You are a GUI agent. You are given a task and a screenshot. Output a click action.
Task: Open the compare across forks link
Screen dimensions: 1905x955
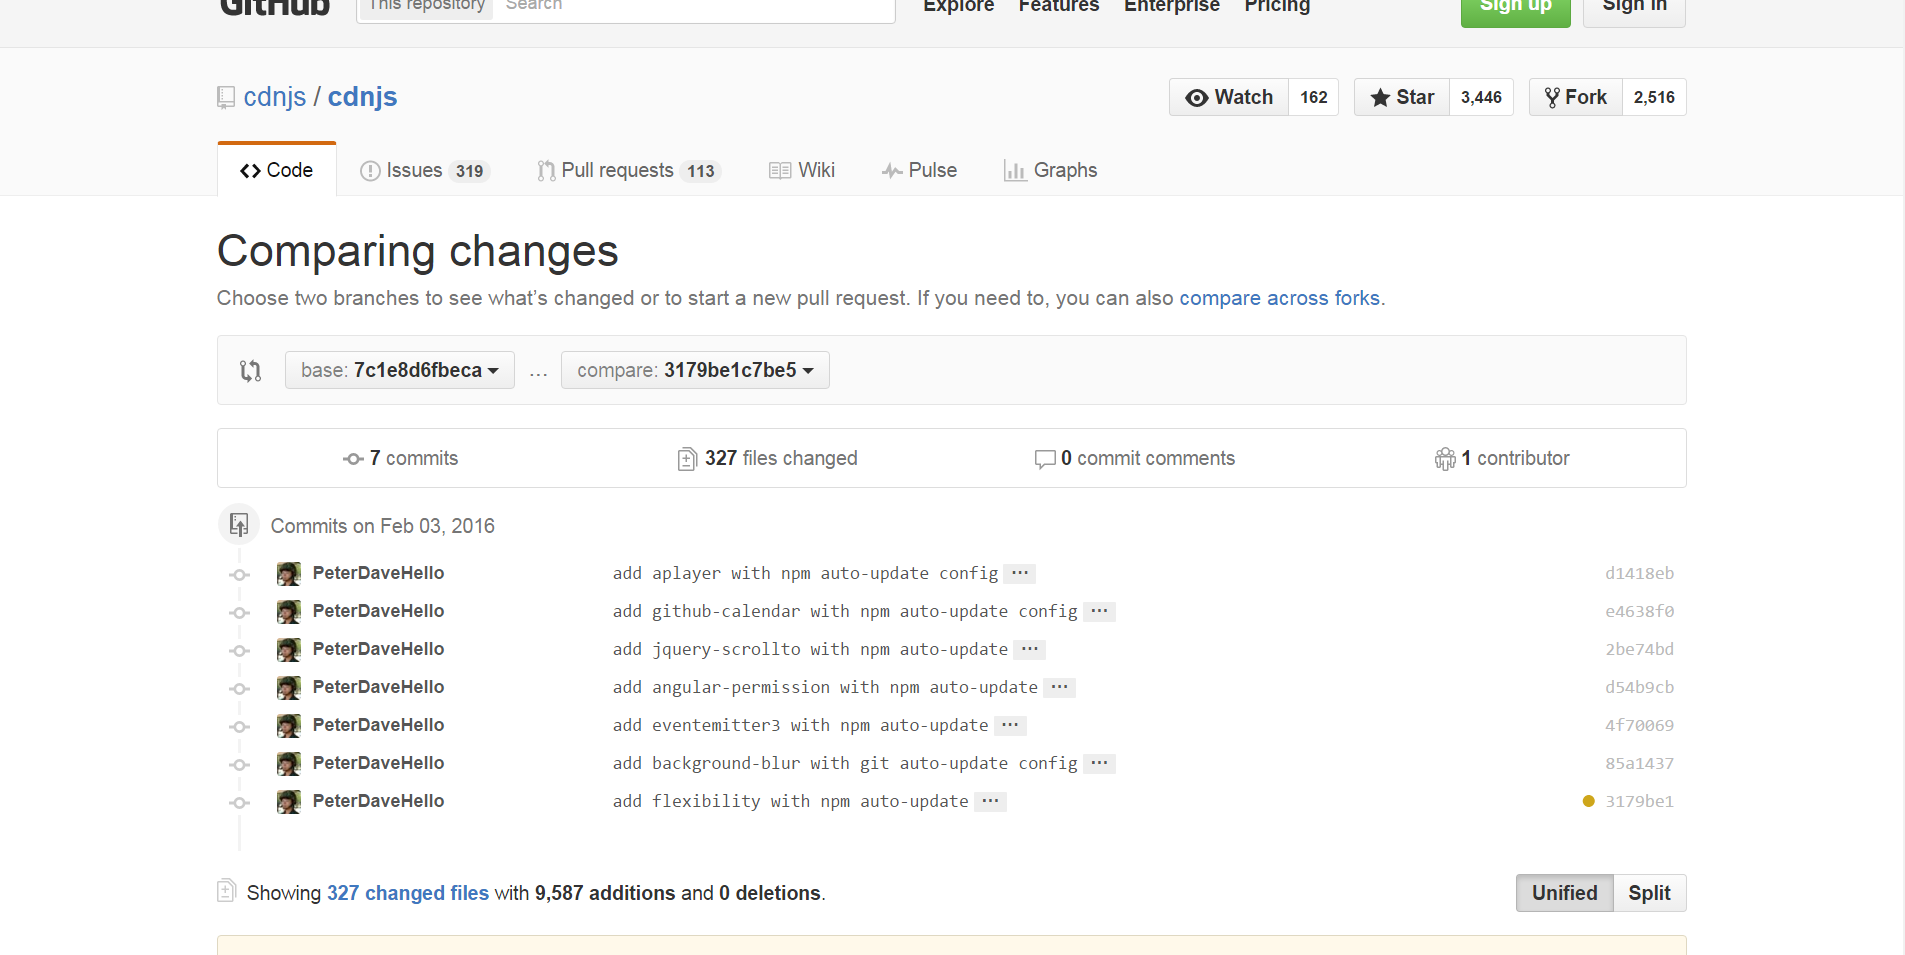tap(1280, 298)
